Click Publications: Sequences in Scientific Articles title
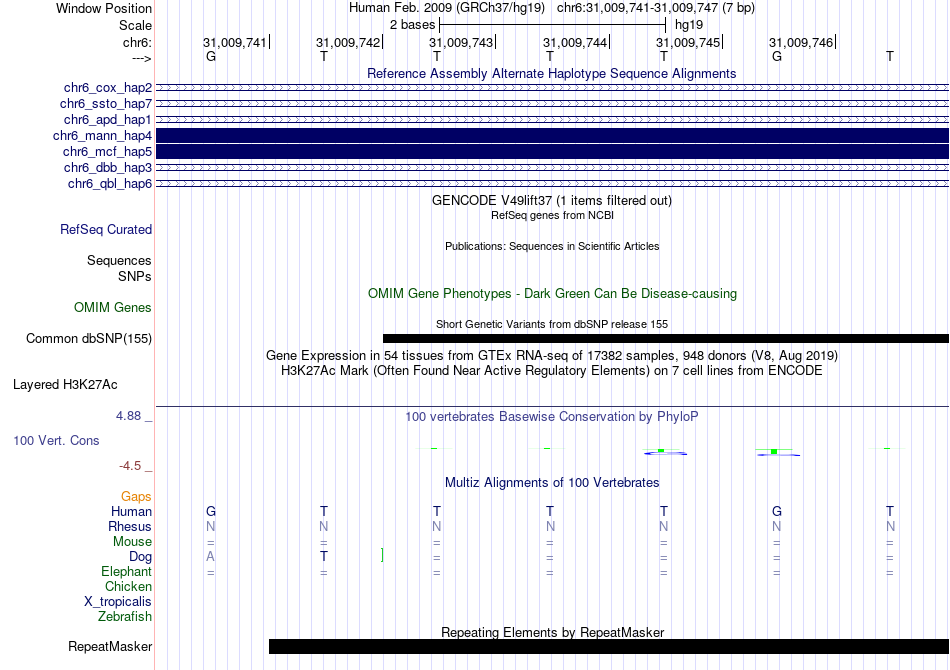Screen dimensions: 950x670 552,246
